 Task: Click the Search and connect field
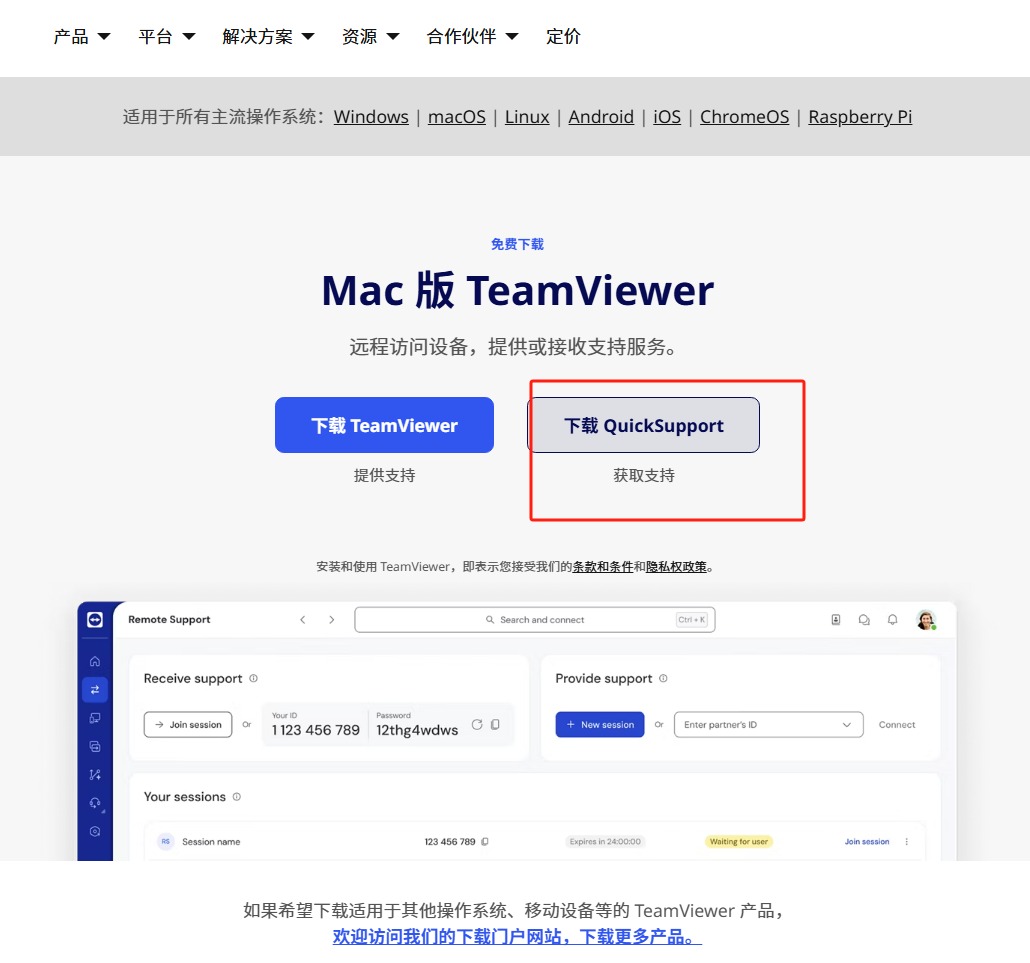click(535, 619)
